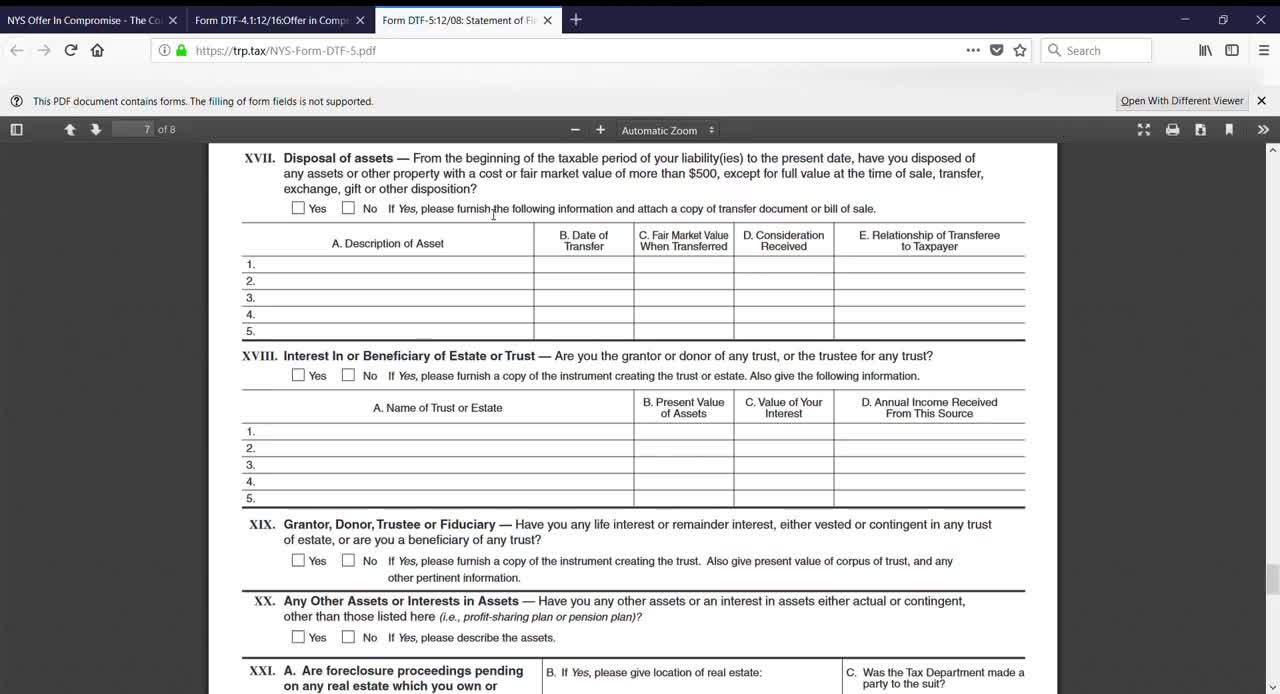Viewport: 1280px width, 694px height.
Task: Click row 1 under Description of Asset
Action: pos(388,264)
